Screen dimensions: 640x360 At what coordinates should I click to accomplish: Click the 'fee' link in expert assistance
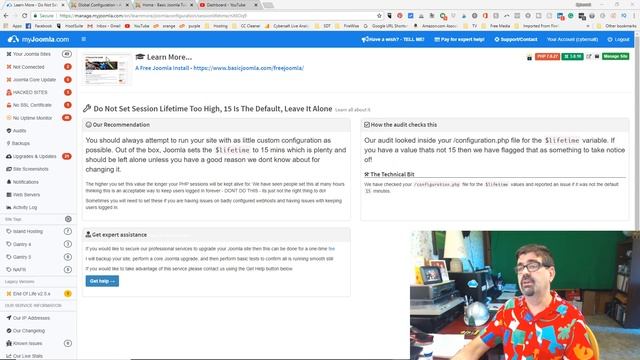click(x=331, y=249)
